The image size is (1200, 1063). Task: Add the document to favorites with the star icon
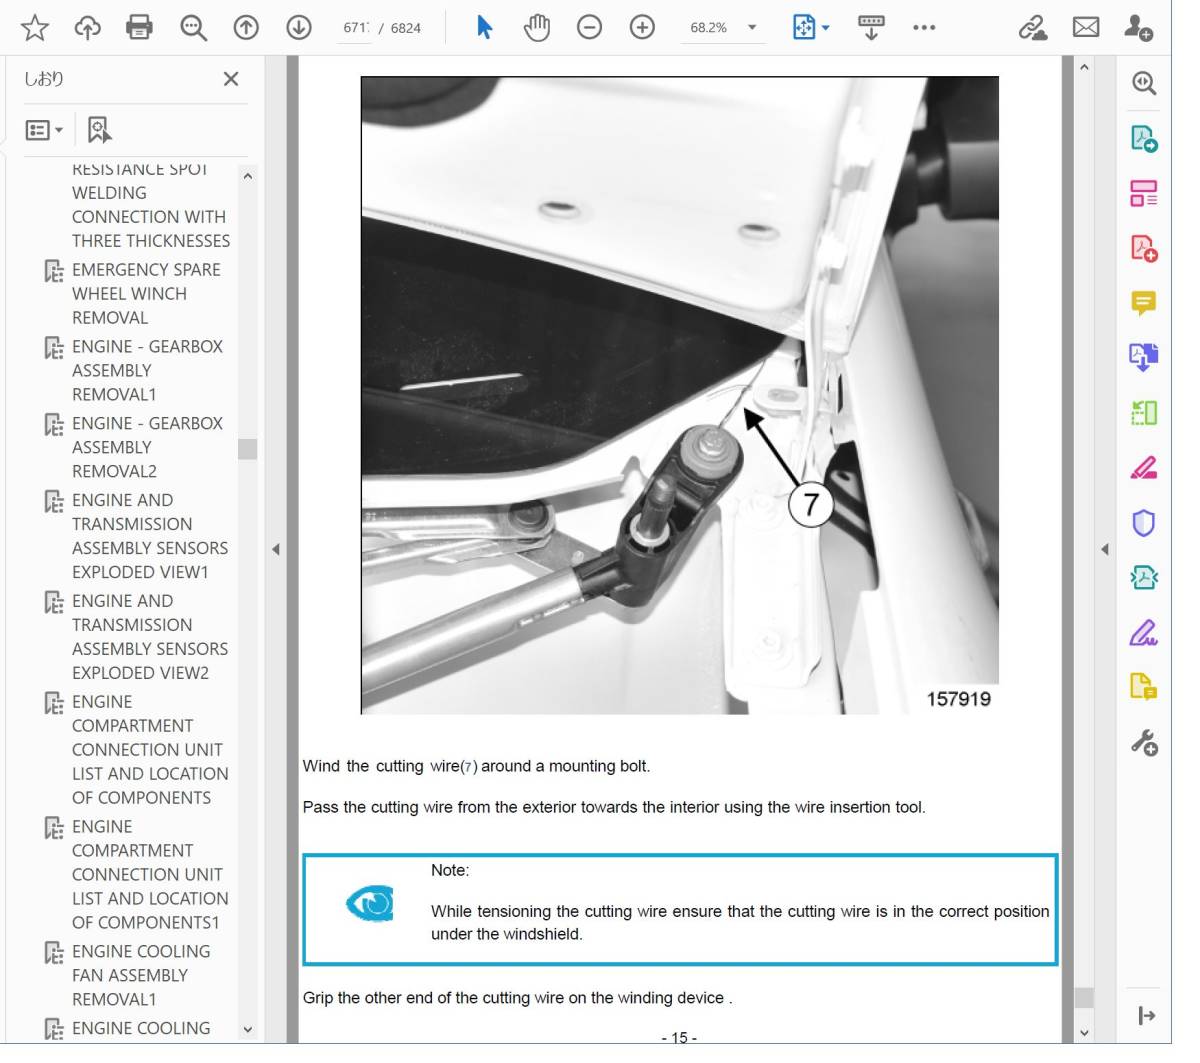coord(35,28)
